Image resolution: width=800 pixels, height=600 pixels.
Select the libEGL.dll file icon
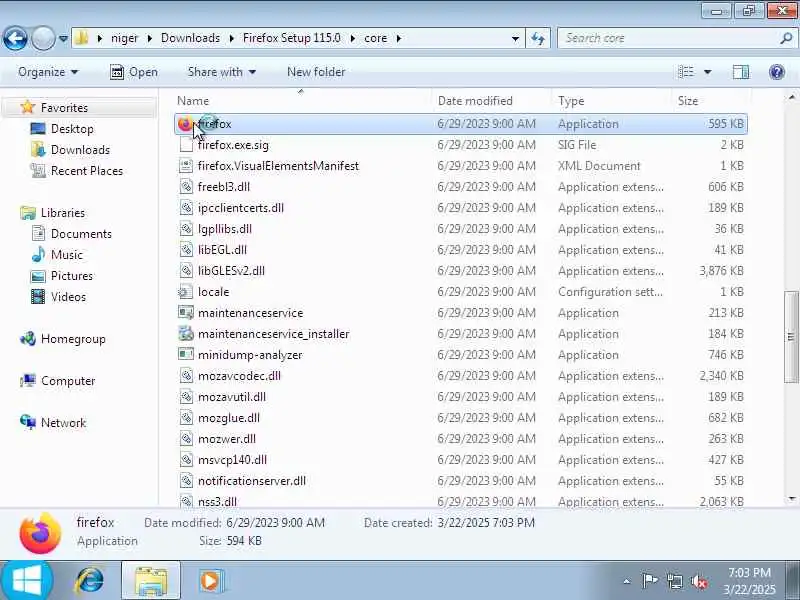(186, 249)
